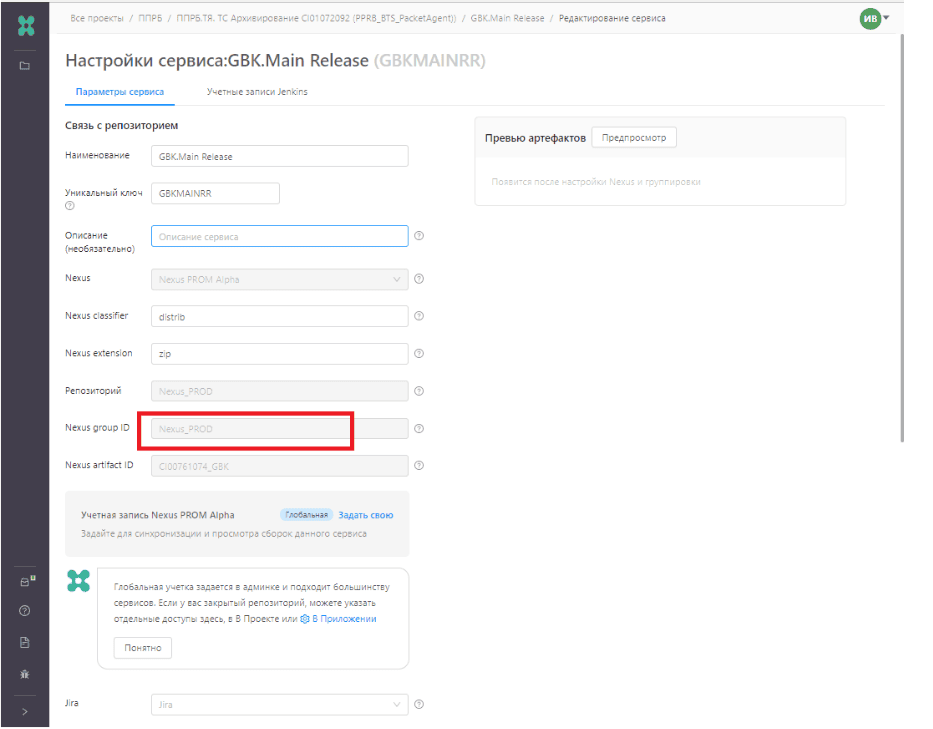Switch to Учетные записи Jenkins tab
Image resolution: width=933 pixels, height=729 pixels.
point(257,92)
